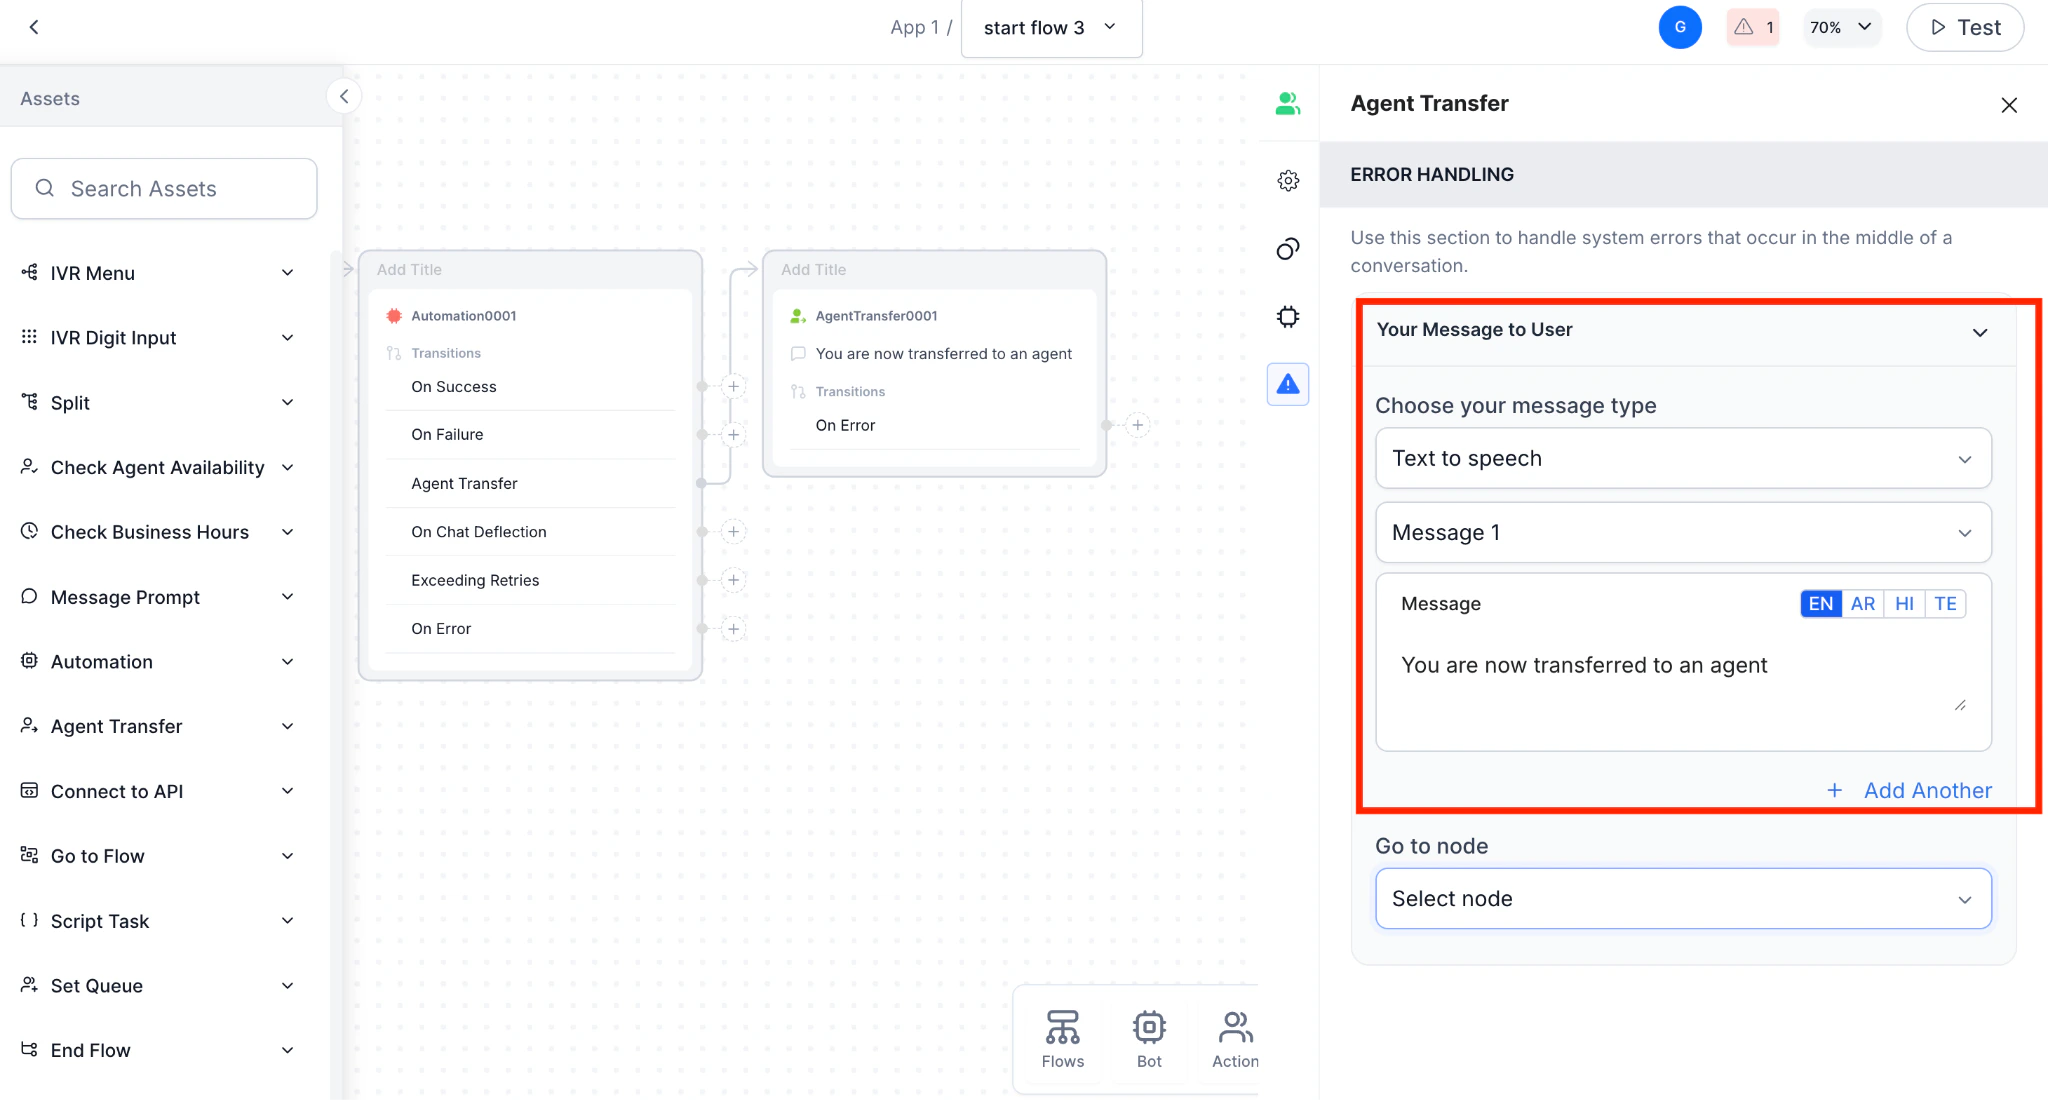Open the settings gear side tab
The height and width of the screenshot is (1100, 2048).
(x=1288, y=181)
